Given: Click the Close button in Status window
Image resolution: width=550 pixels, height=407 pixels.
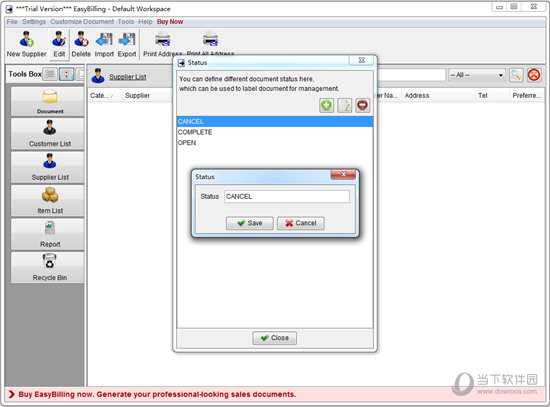Looking at the screenshot, I should [275, 338].
